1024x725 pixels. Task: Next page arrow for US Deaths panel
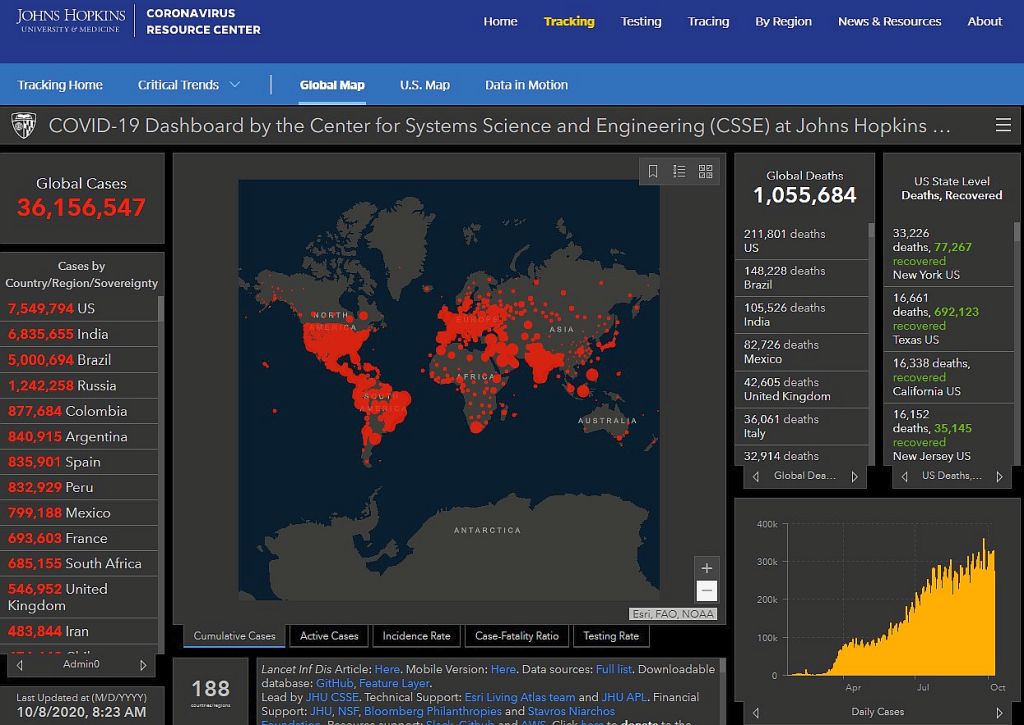point(999,477)
